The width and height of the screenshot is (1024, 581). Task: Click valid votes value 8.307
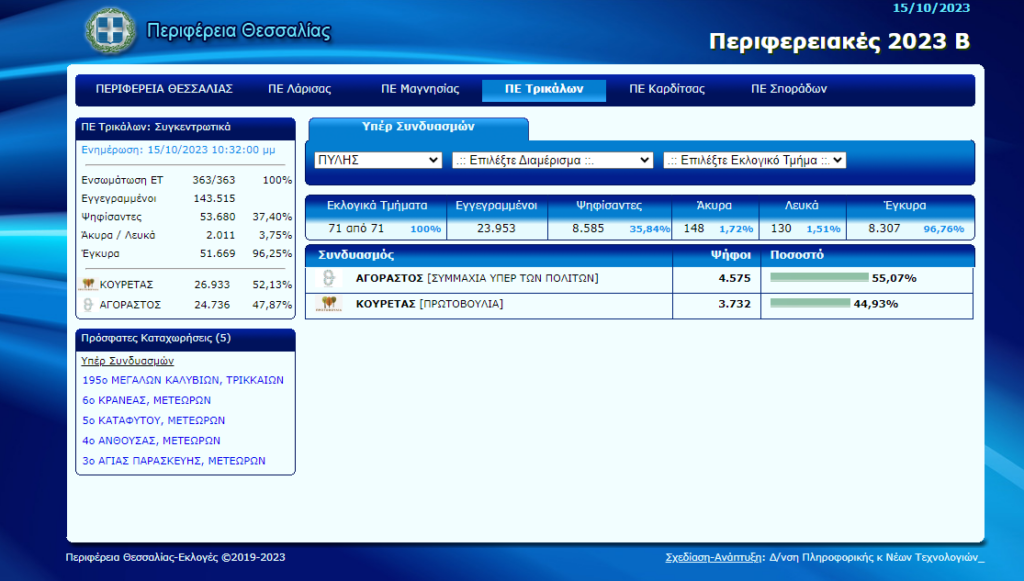point(884,228)
